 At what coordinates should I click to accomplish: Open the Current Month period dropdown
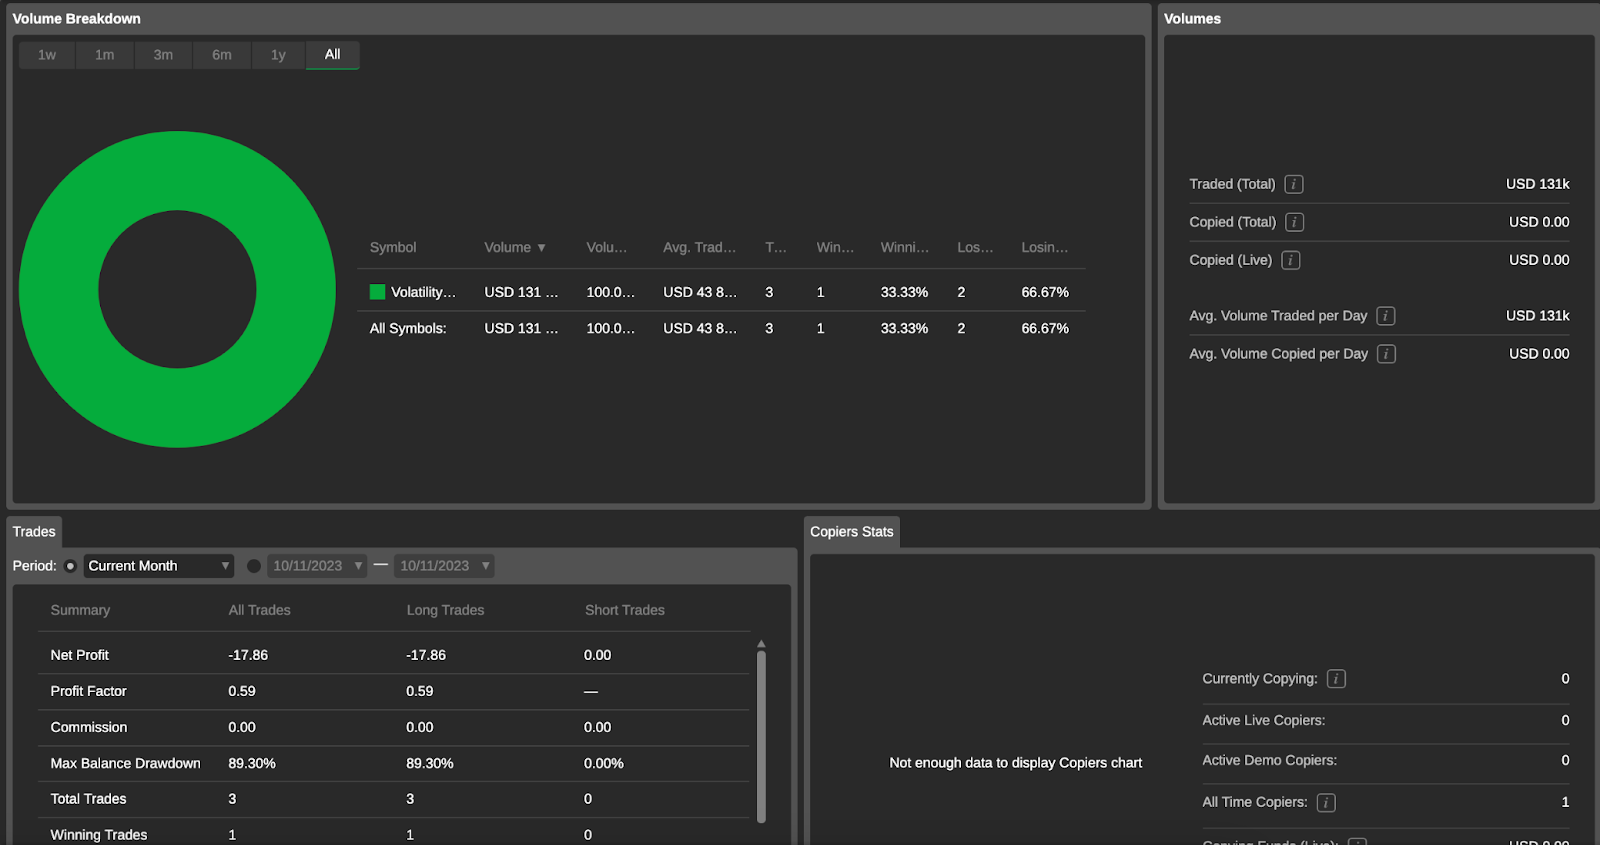click(x=158, y=566)
